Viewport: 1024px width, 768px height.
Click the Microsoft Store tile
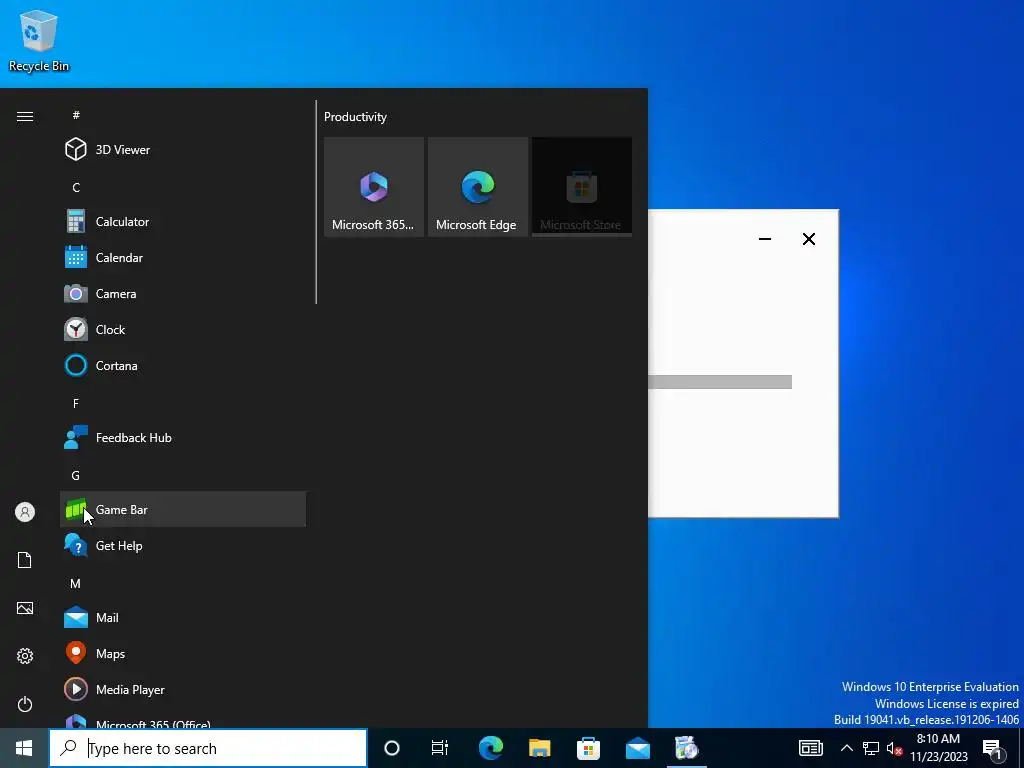click(582, 187)
